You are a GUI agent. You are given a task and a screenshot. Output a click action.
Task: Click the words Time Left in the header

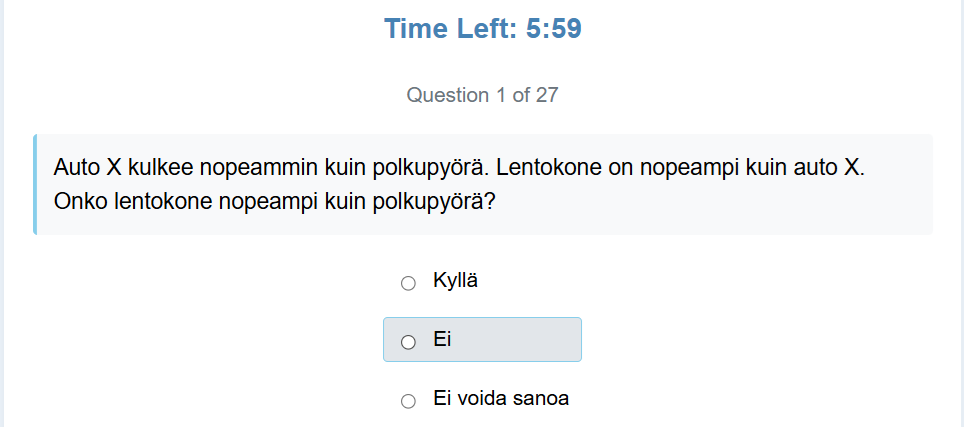point(442,29)
